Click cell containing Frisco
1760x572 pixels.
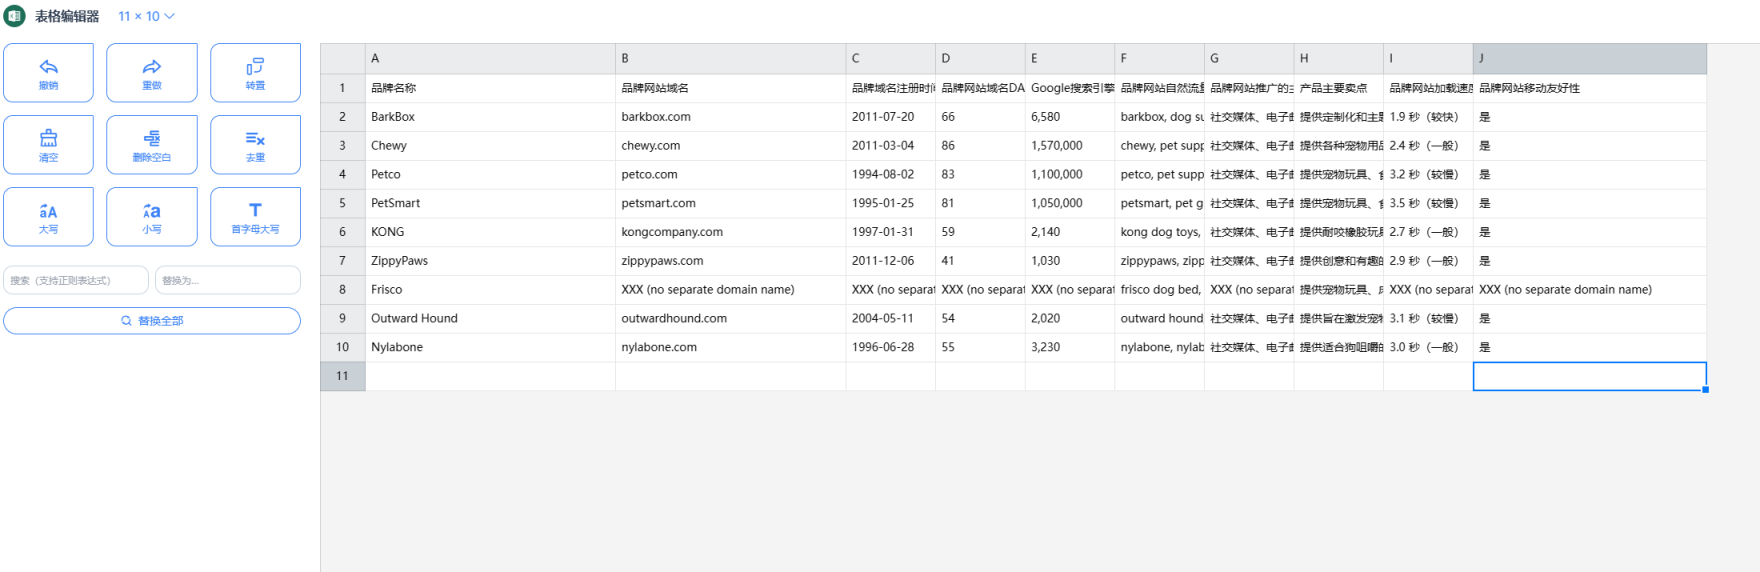pos(490,290)
